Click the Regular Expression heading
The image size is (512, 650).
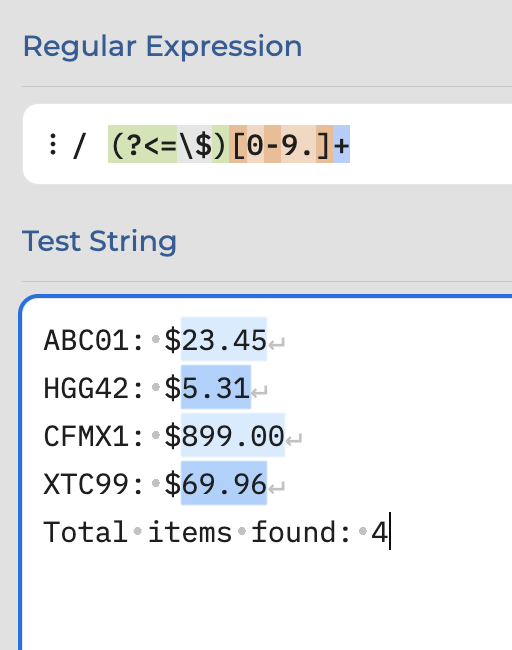pos(163,47)
